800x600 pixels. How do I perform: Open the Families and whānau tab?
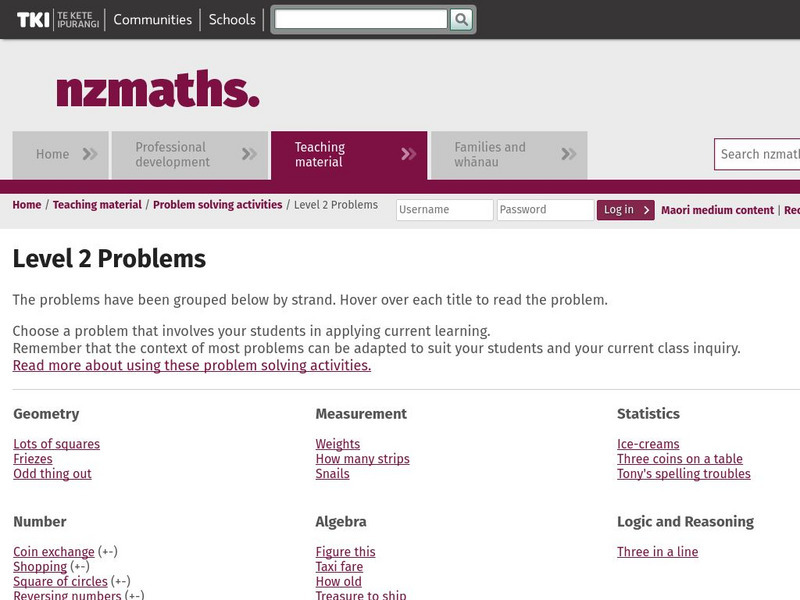[509, 155]
